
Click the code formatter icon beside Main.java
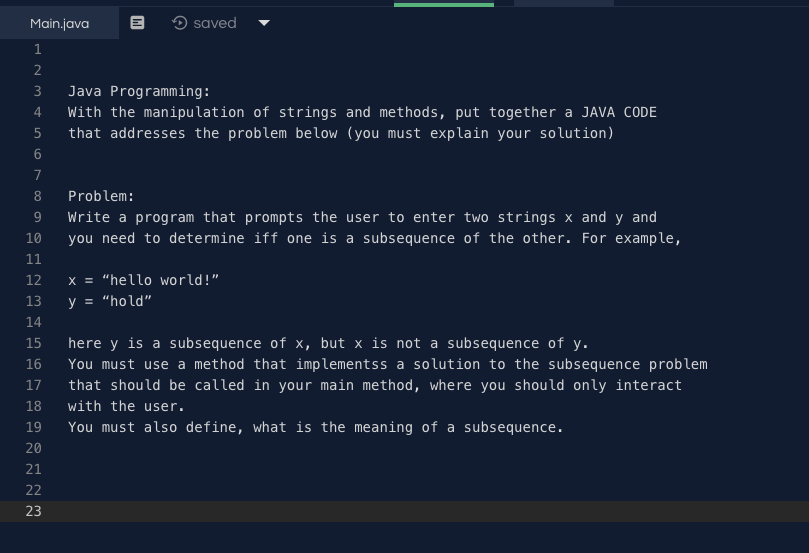tap(137, 23)
